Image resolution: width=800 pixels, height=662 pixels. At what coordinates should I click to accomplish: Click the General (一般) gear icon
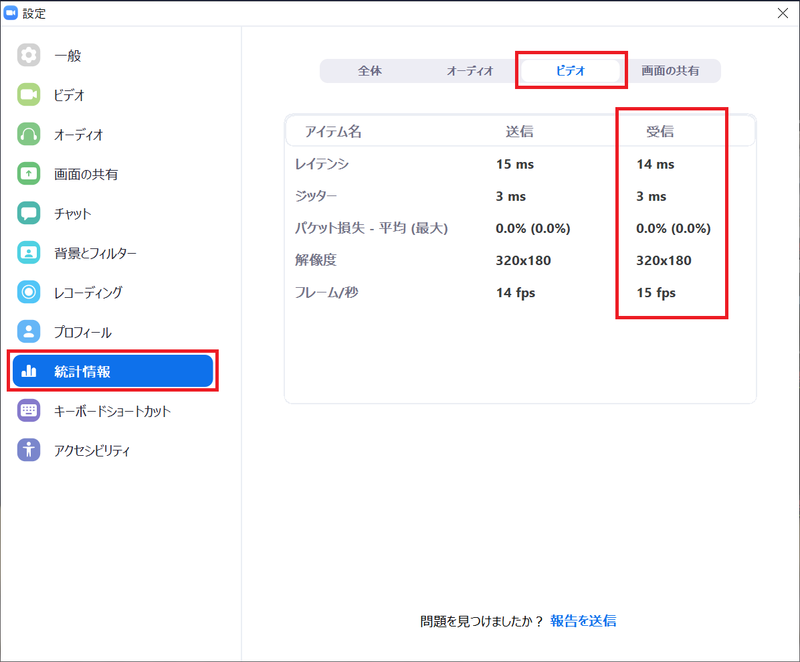[29, 55]
